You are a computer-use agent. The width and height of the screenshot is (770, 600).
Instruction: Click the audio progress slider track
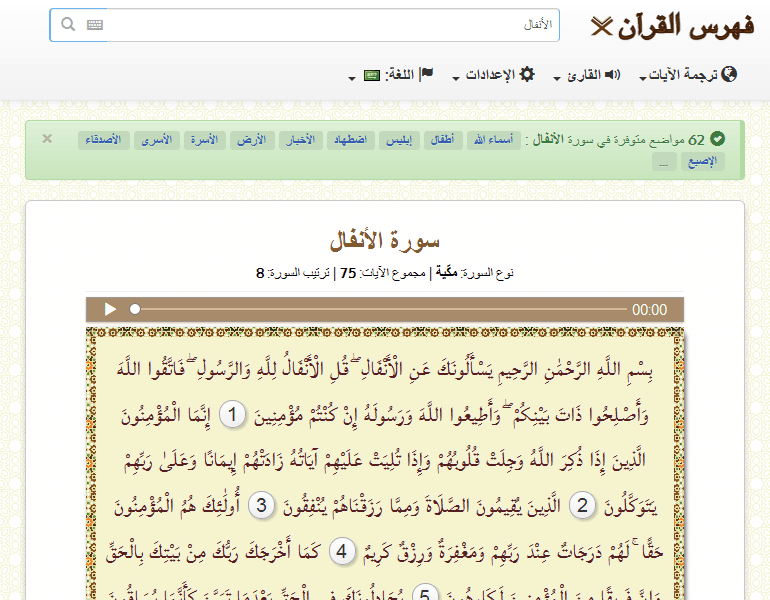(x=380, y=310)
